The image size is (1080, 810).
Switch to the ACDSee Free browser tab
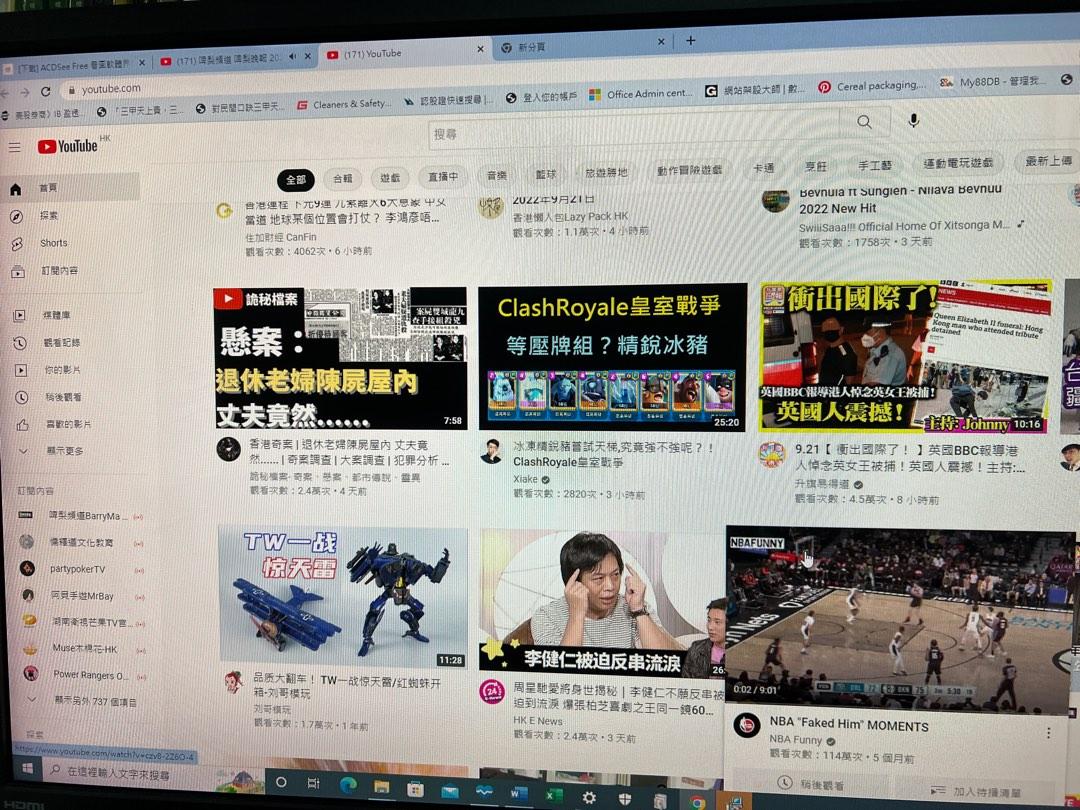pos(73,65)
